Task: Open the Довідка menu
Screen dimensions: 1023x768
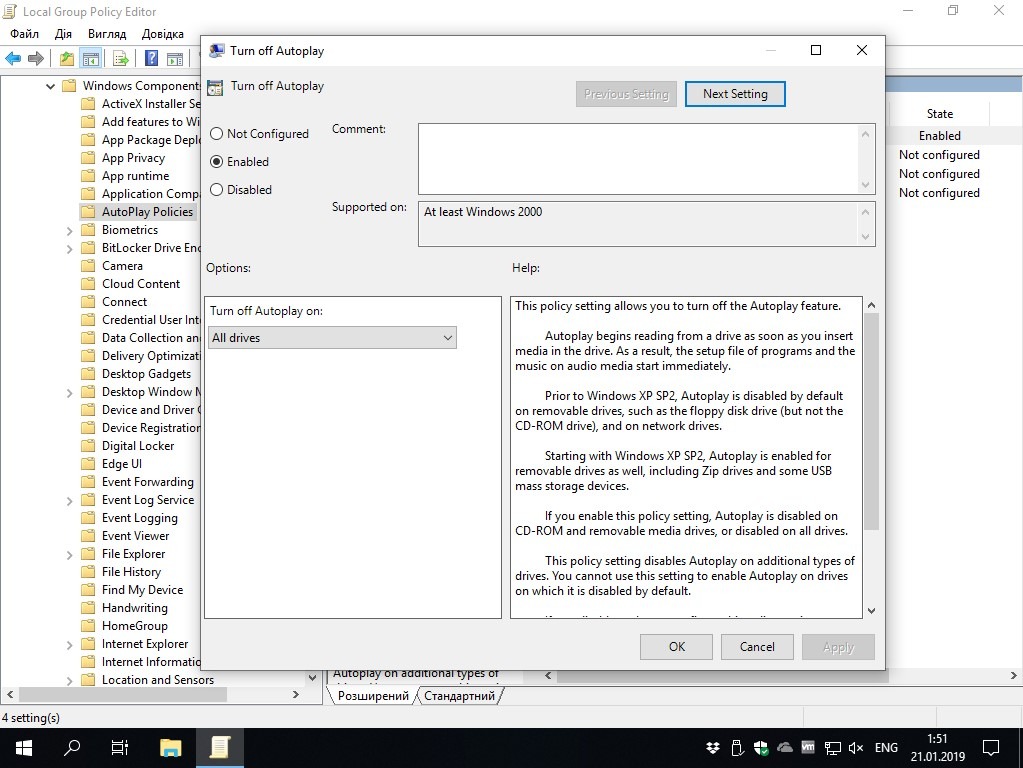Action: [x=163, y=34]
